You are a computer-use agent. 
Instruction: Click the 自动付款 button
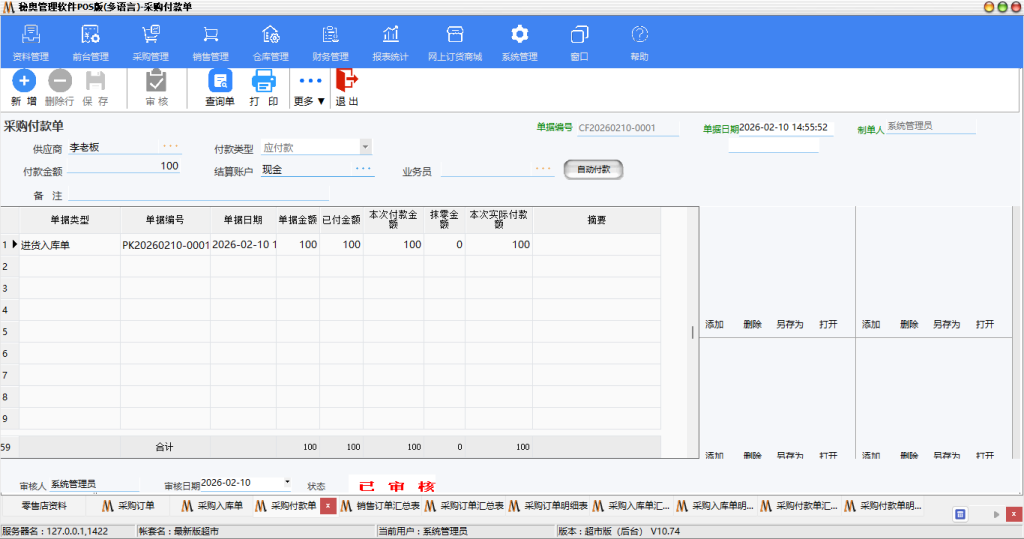593,170
